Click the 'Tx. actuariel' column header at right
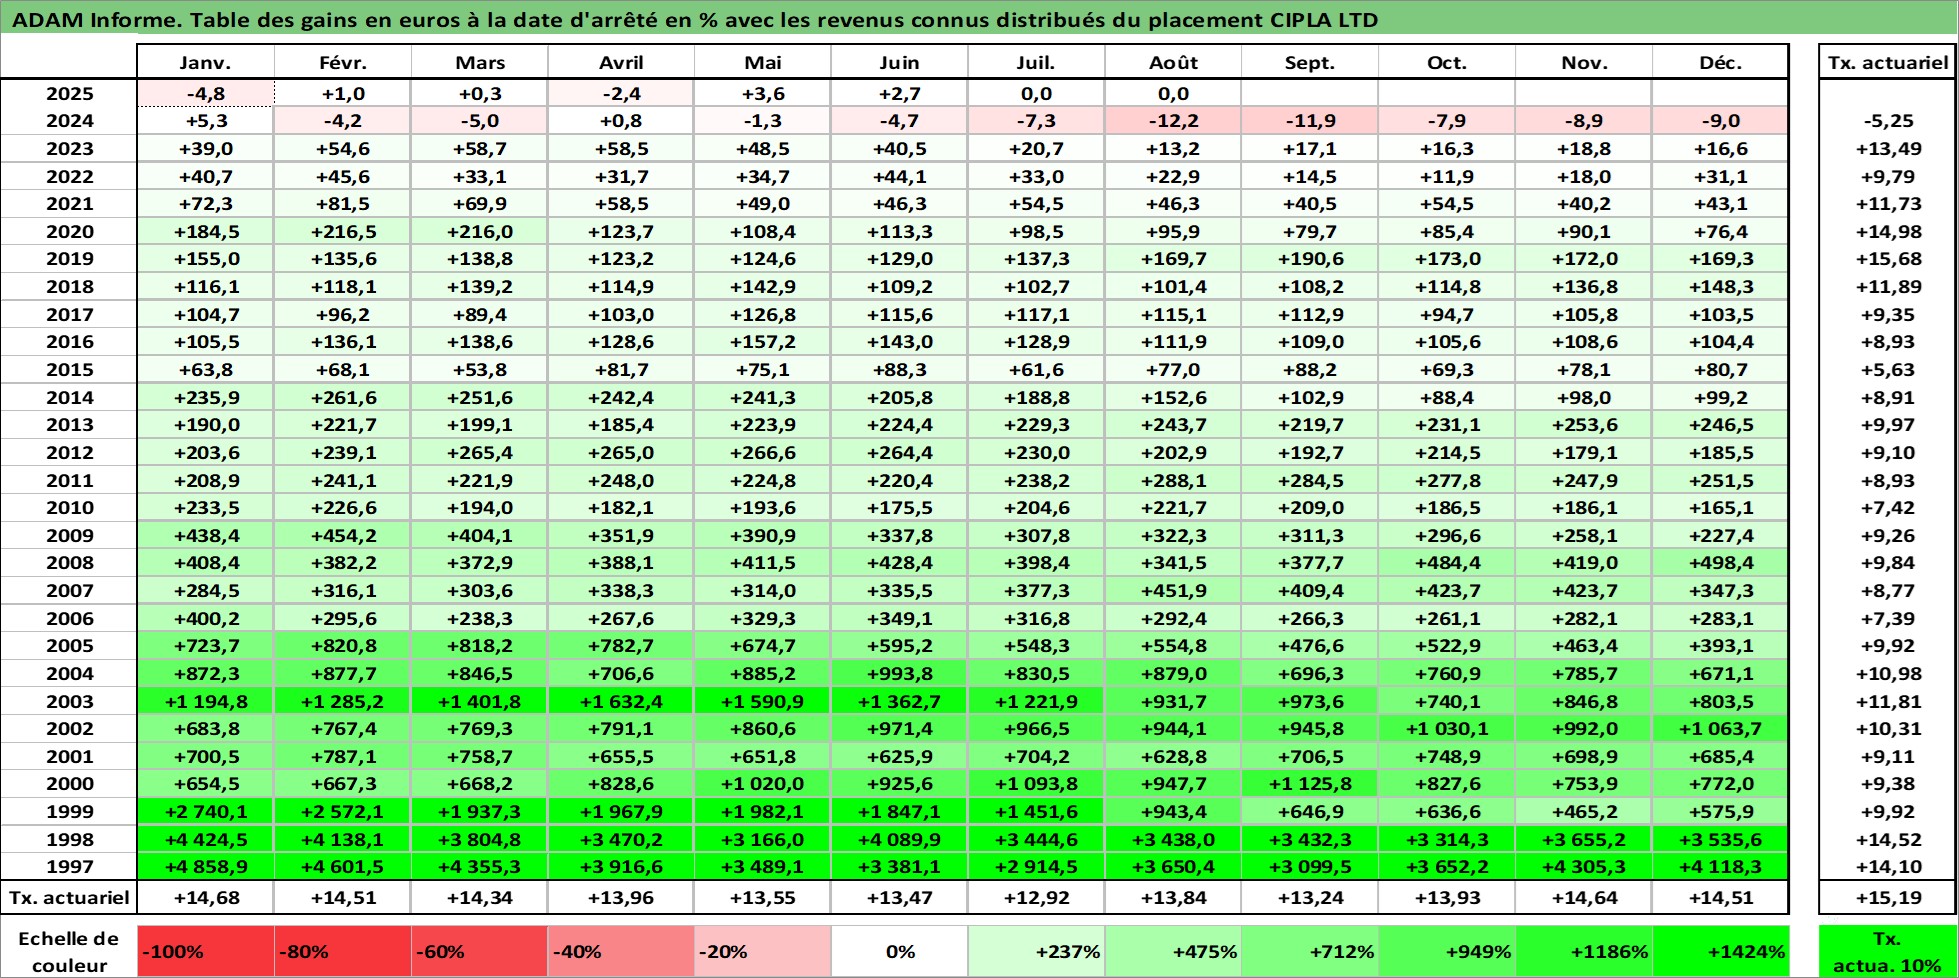This screenshot has height=978, width=1959. point(1887,62)
